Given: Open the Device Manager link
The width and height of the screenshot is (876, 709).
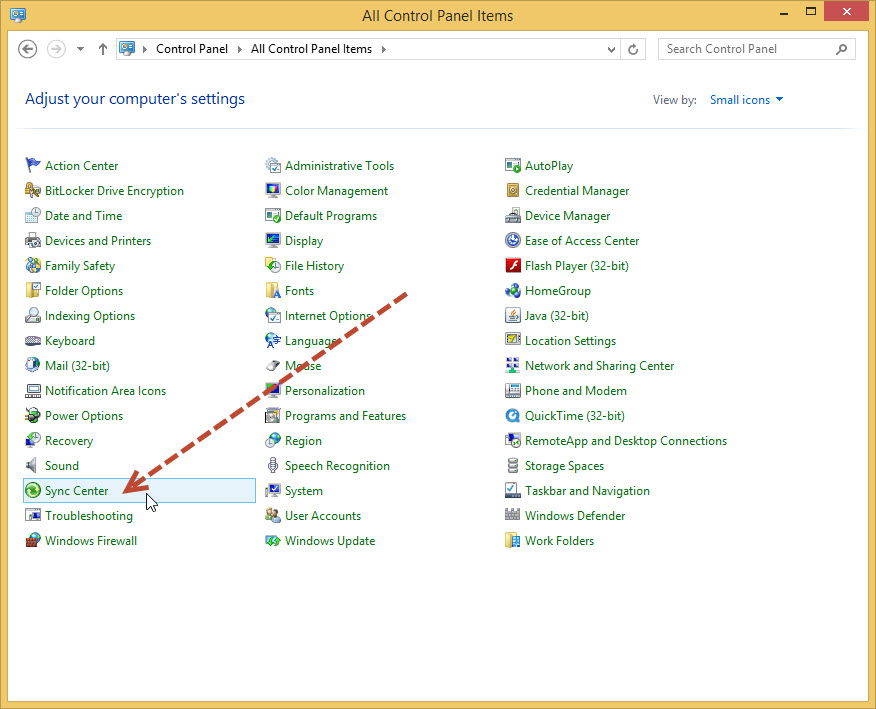Looking at the screenshot, I should 567,216.
